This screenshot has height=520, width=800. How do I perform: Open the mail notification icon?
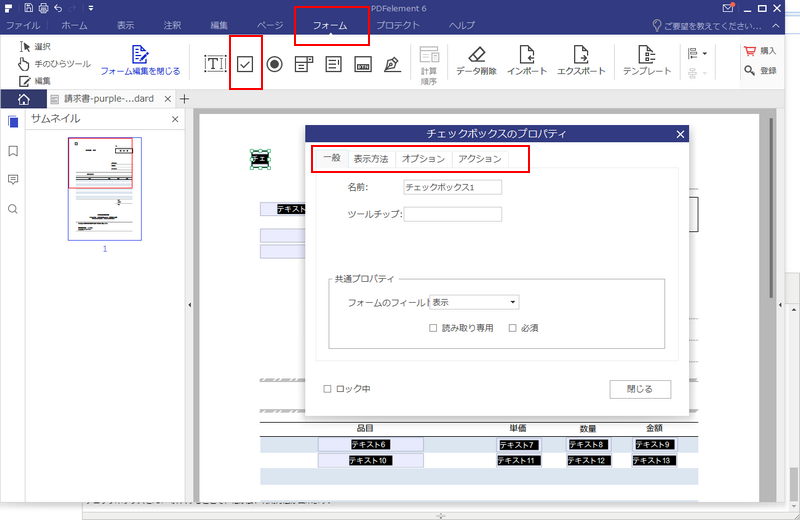click(x=728, y=8)
